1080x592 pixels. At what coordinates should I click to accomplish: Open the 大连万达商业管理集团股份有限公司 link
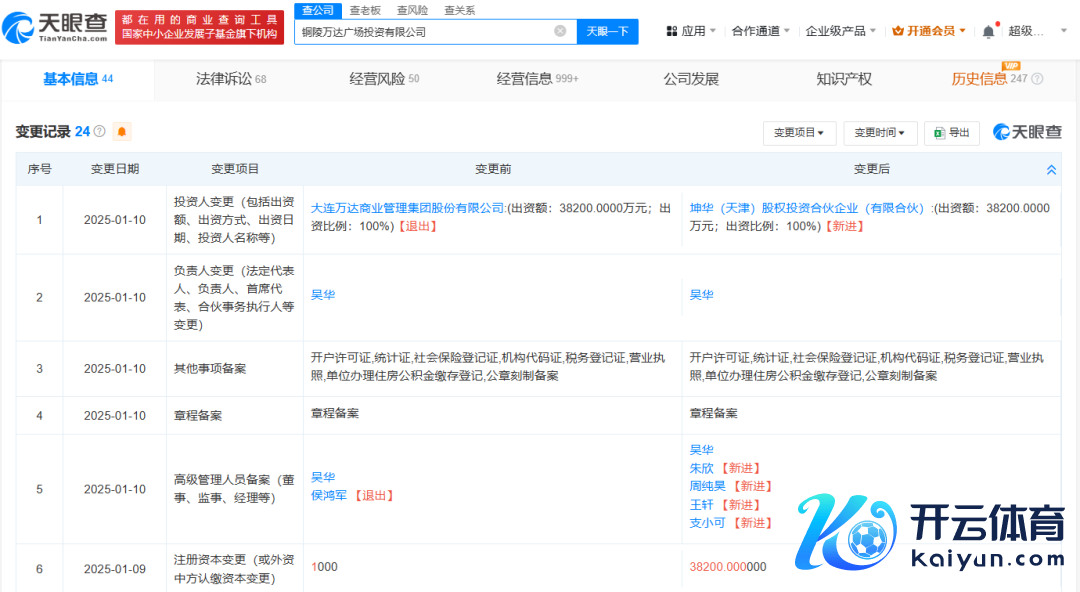click(x=408, y=209)
